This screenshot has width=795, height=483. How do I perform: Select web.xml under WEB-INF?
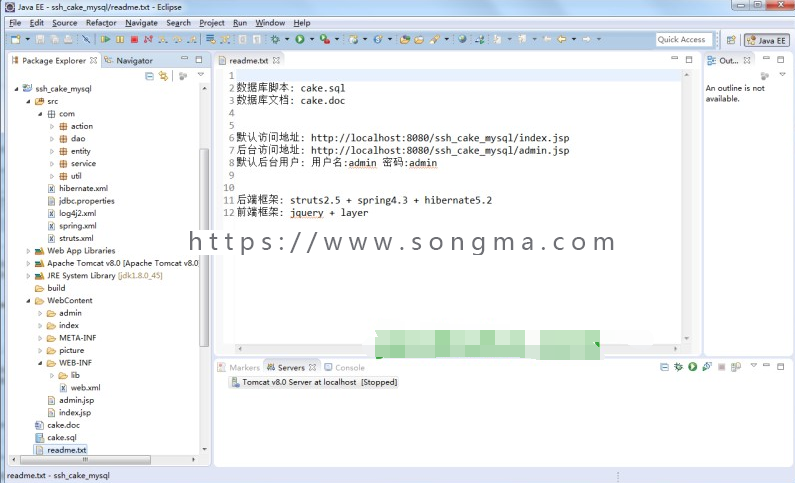tap(80, 388)
